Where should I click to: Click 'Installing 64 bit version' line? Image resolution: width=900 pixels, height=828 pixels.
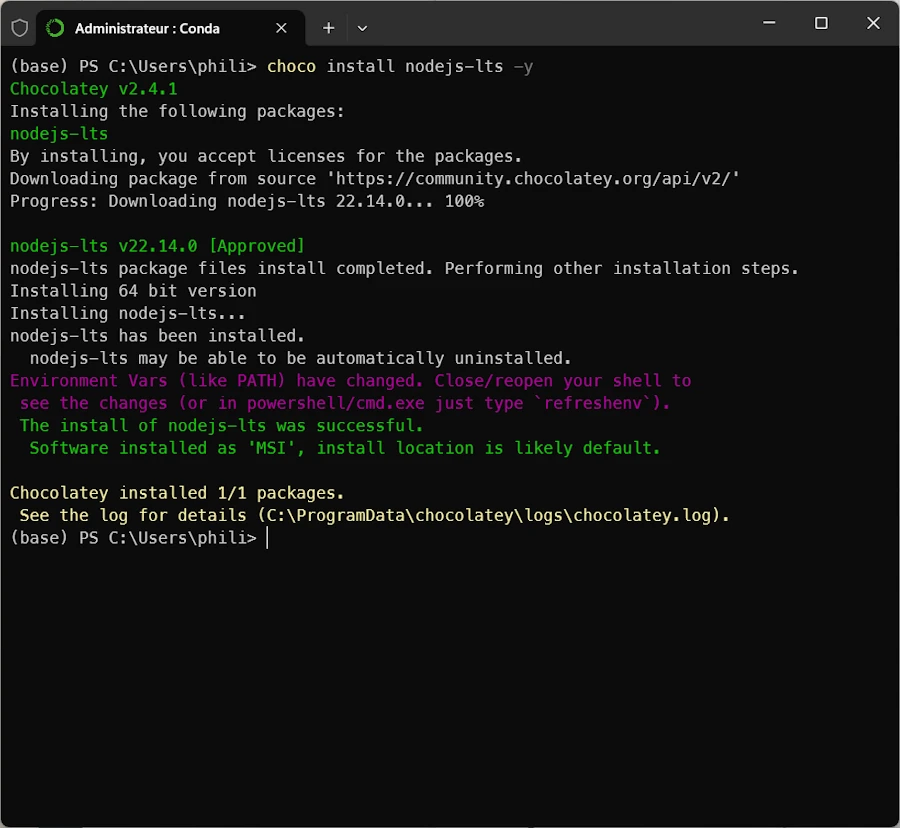click(x=133, y=291)
